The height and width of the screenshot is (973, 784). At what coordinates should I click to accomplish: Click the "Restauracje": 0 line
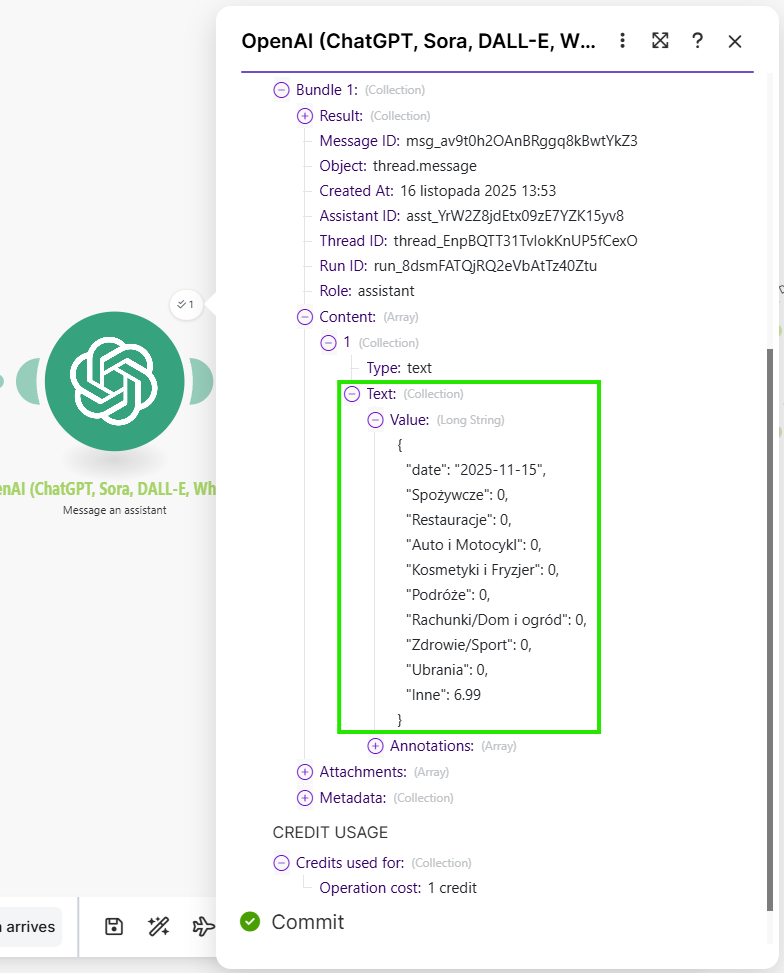[x=459, y=519]
